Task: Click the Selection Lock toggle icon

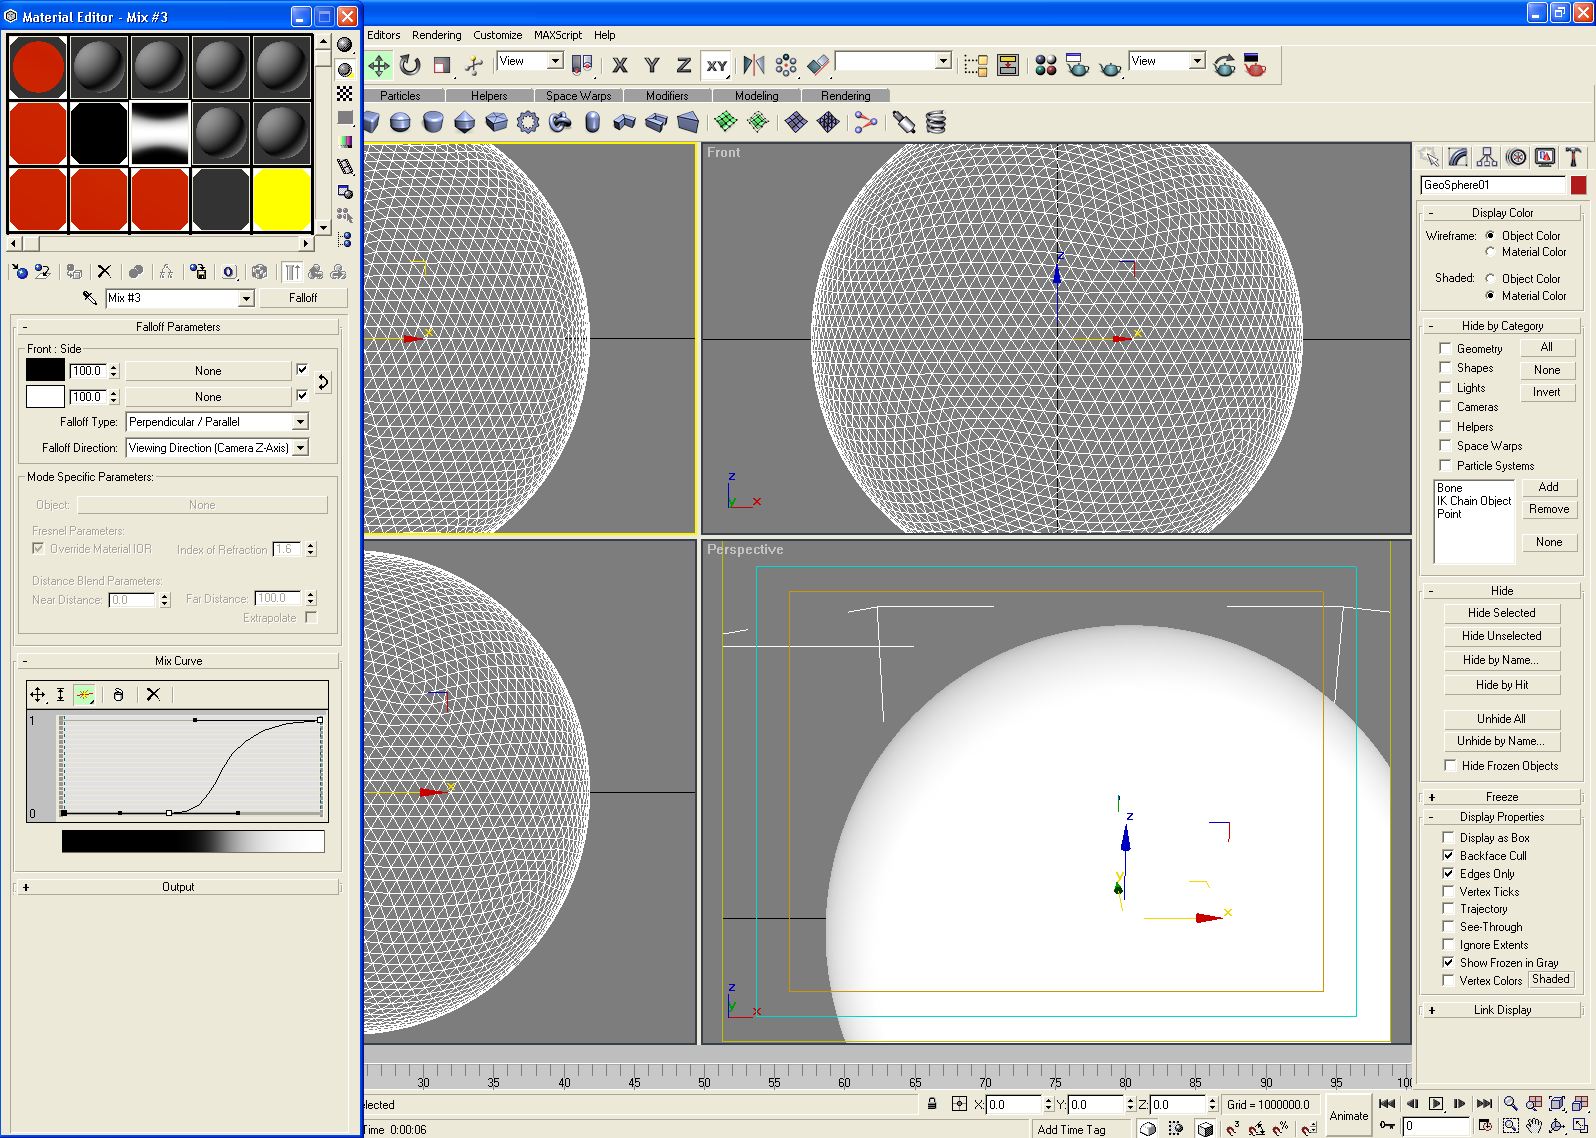Action: click(932, 1104)
